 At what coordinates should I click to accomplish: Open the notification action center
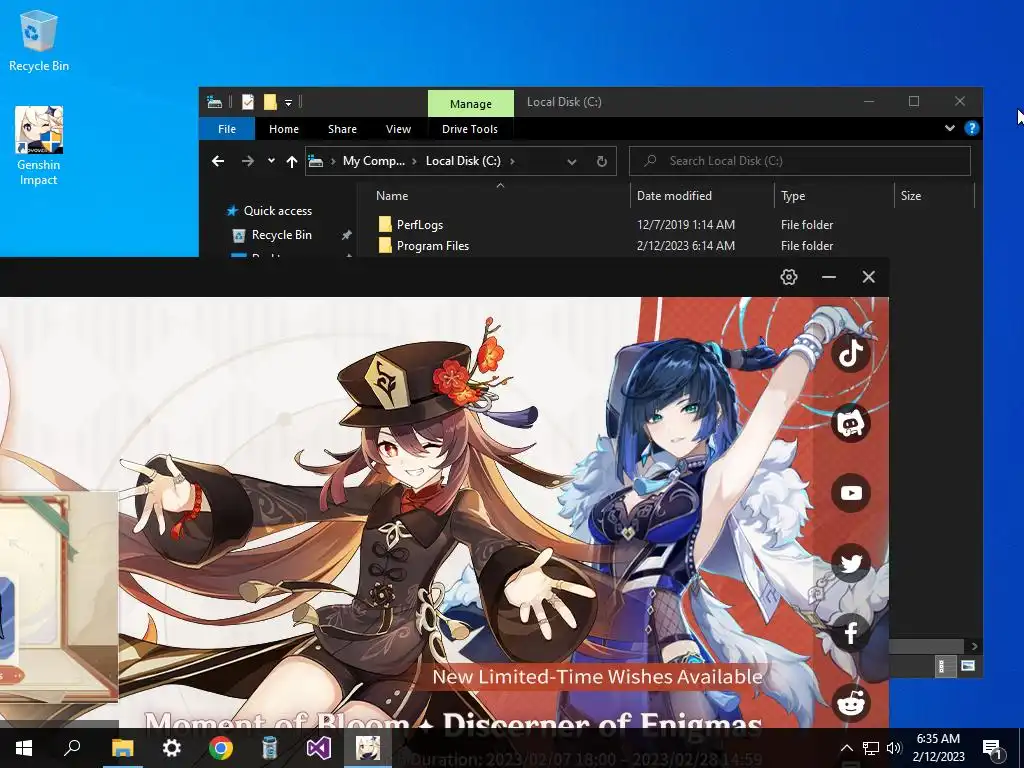coord(993,748)
